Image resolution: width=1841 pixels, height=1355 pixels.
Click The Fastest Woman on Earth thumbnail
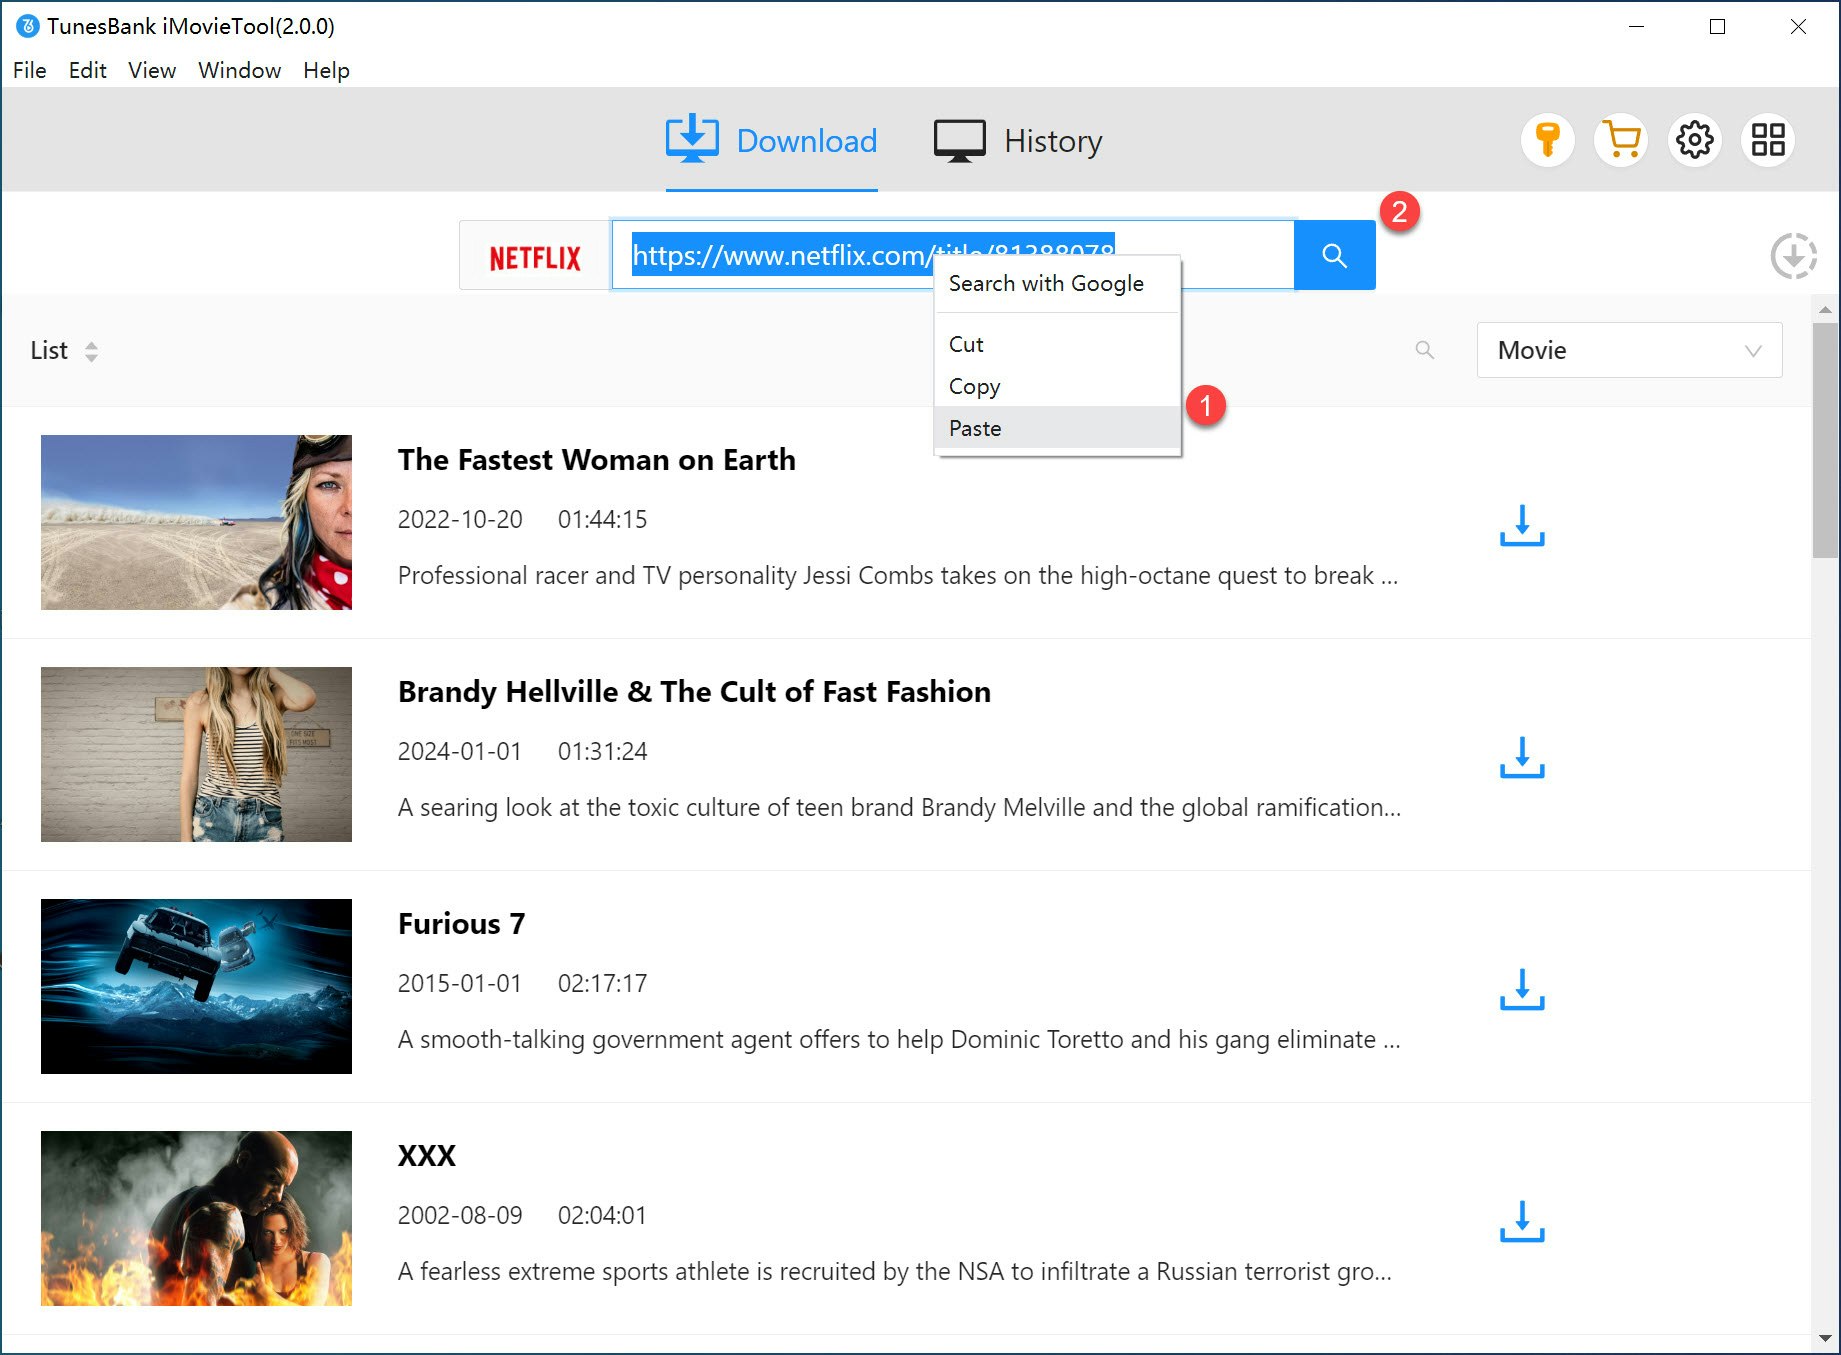tap(196, 522)
